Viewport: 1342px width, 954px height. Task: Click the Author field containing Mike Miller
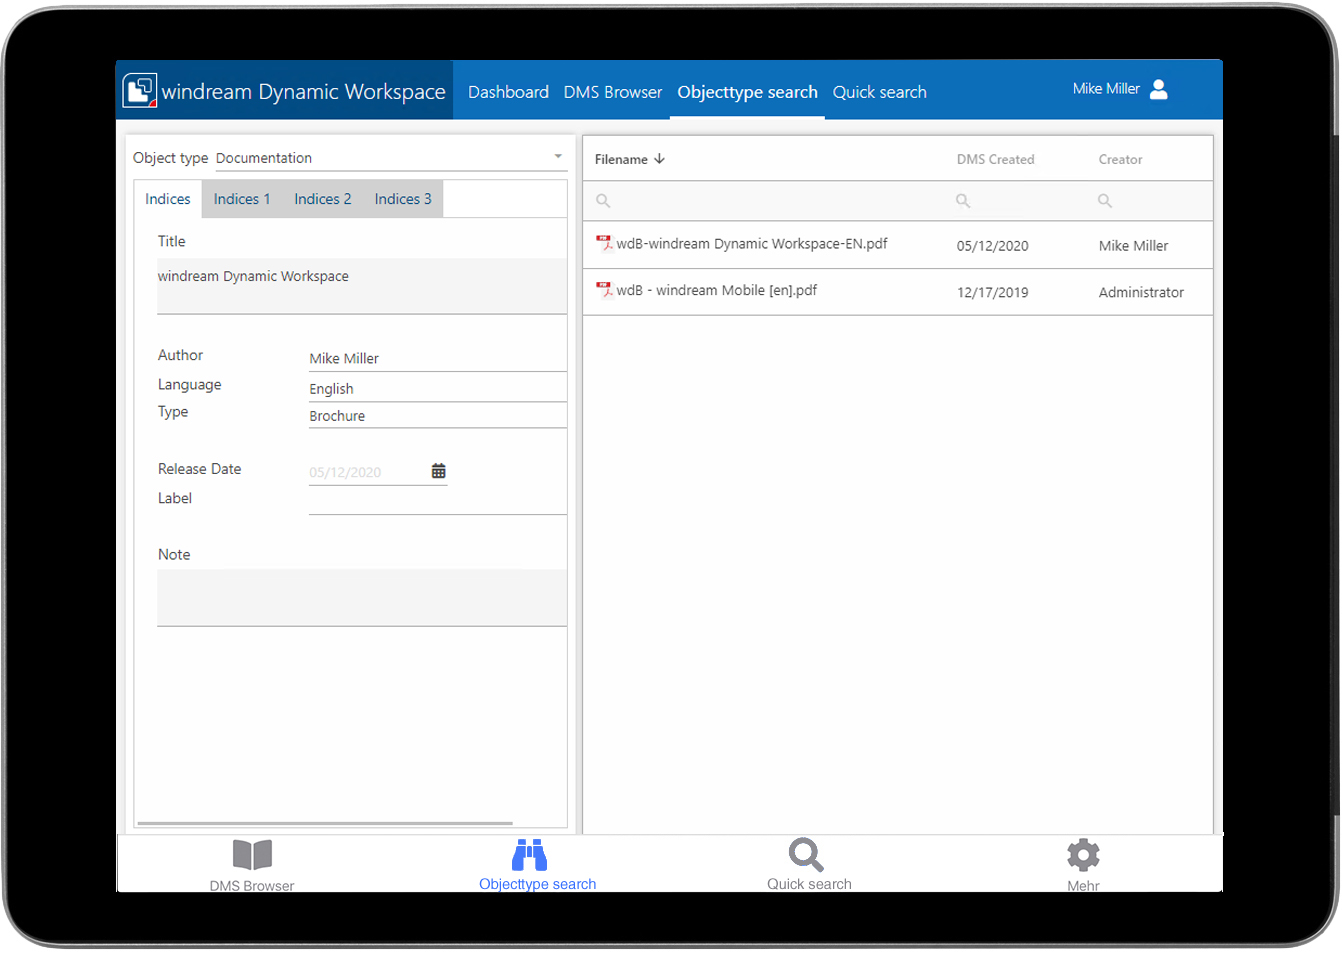click(x=437, y=358)
